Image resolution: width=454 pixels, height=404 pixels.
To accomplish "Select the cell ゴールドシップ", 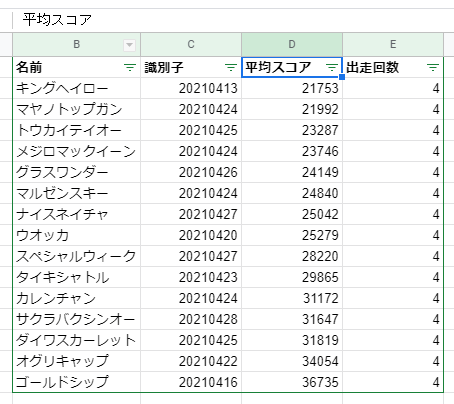I will point(77,382).
